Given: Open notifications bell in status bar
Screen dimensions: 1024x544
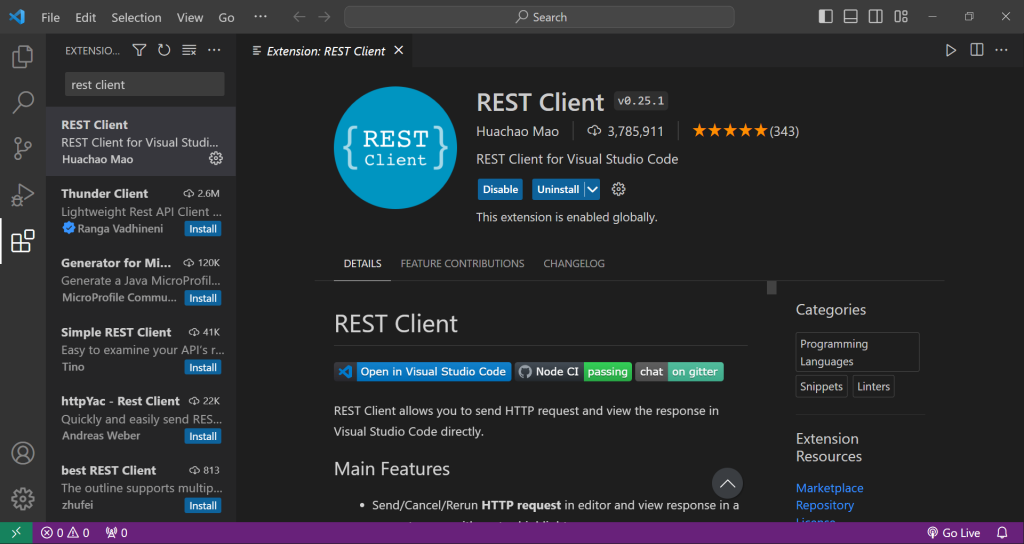Looking at the screenshot, I should coord(1002,533).
